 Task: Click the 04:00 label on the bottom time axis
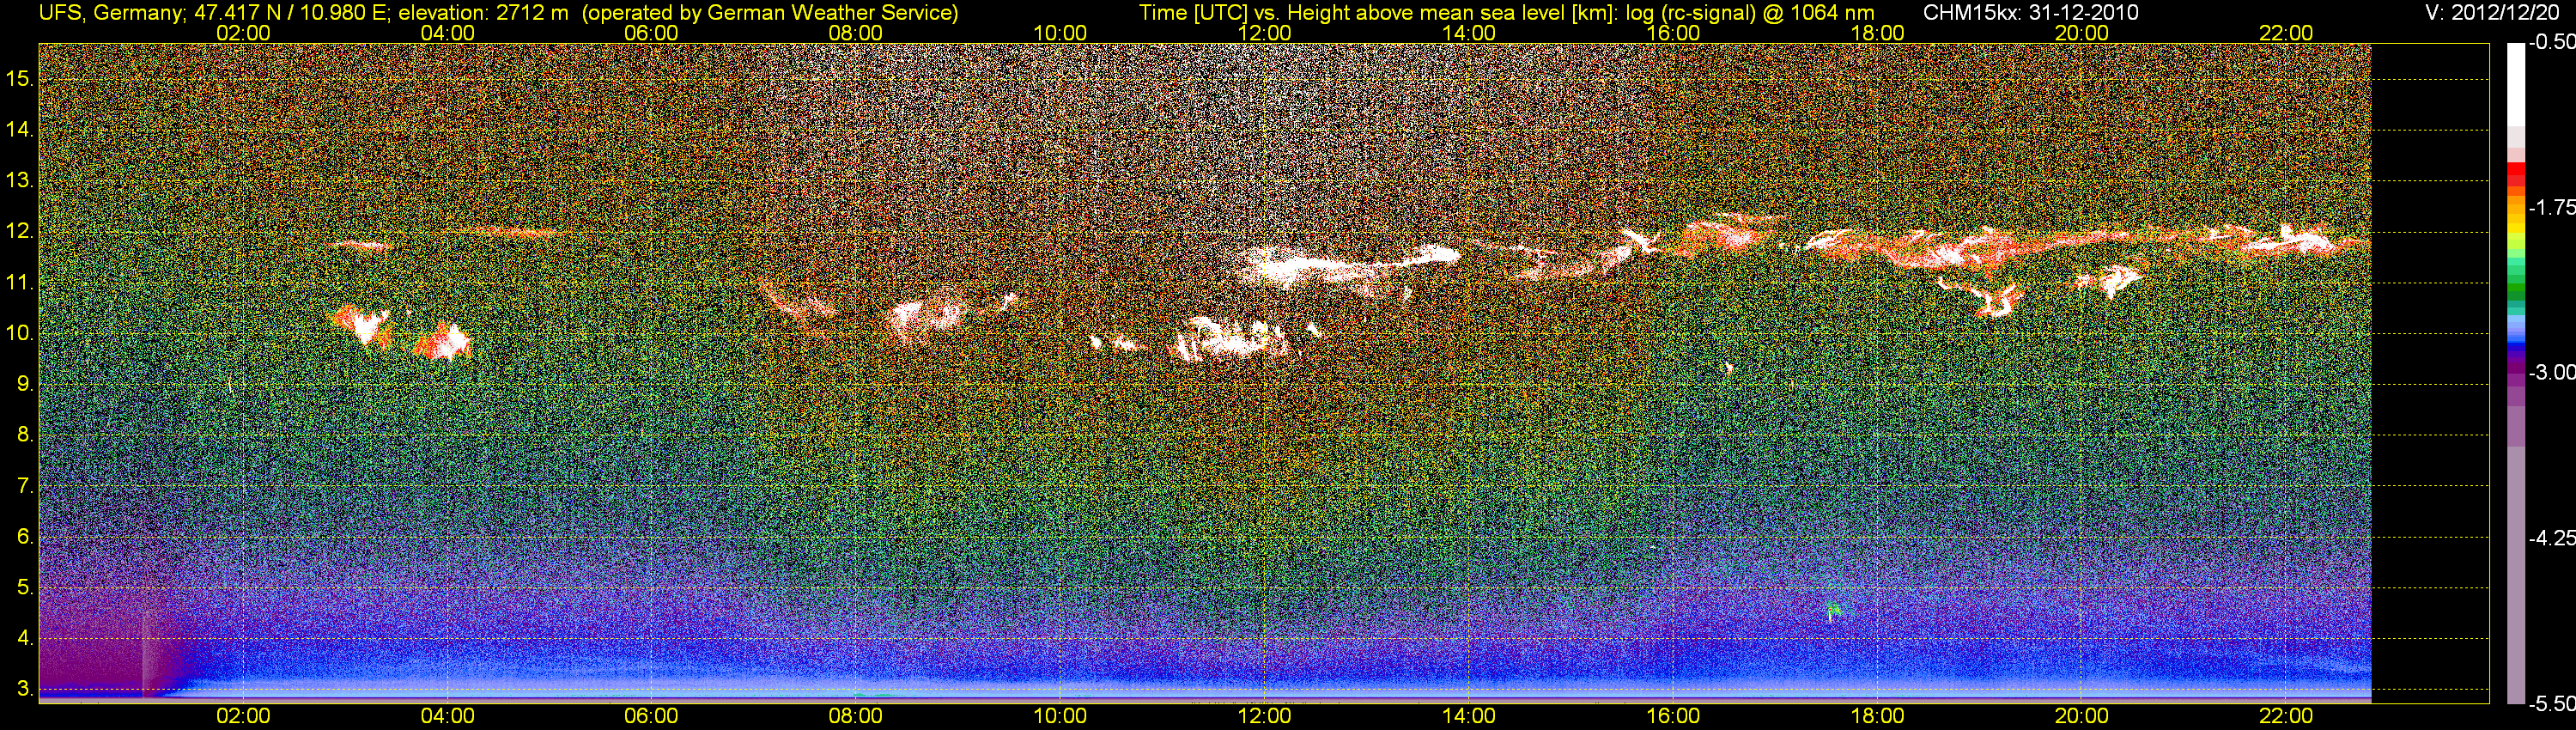point(447,716)
